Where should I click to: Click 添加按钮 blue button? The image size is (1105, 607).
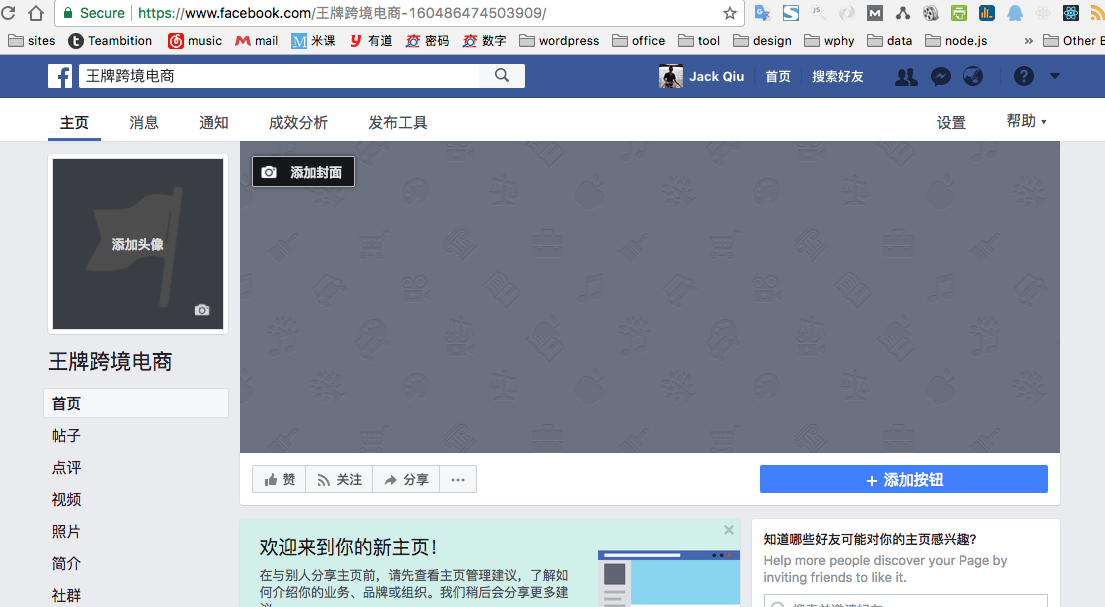tap(903, 479)
